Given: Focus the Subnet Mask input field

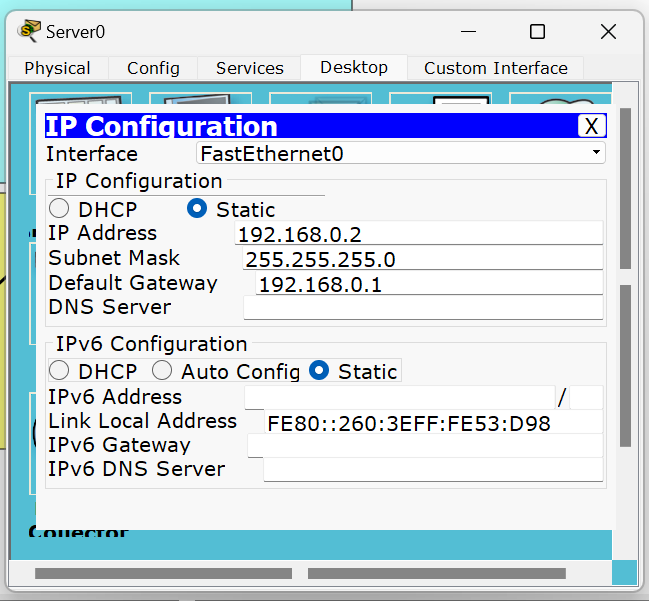Looking at the screenshot, I should point(422,259).
